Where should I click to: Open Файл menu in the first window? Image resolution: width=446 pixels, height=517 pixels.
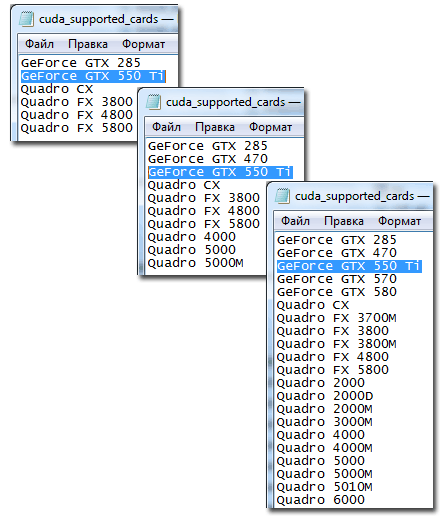coord(39,44)
